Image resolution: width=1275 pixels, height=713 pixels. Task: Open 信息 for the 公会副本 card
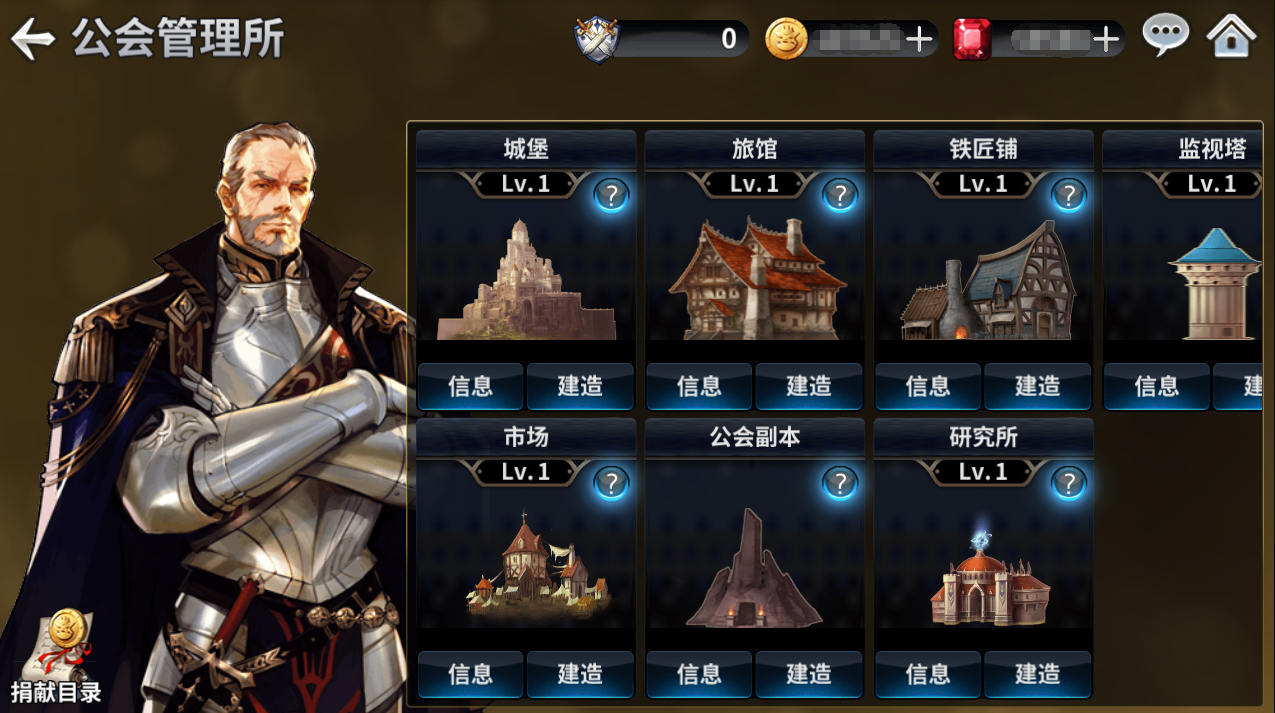699,674
